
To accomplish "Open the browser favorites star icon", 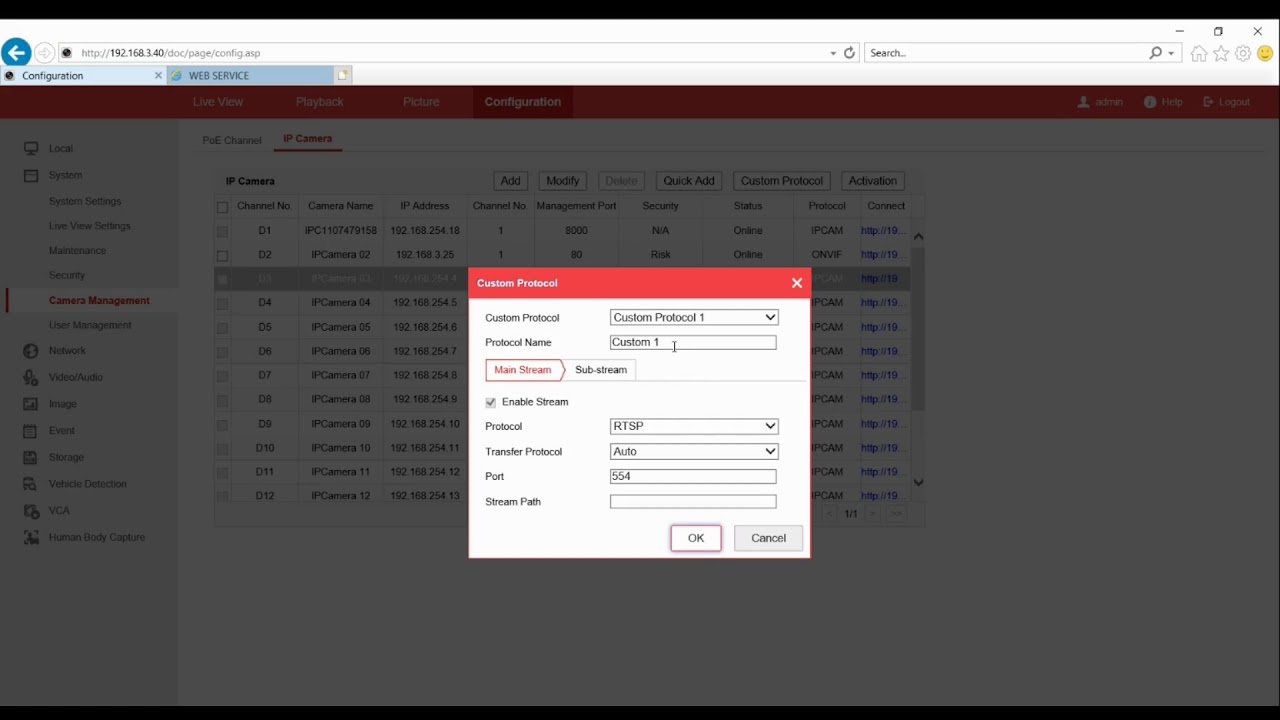I will tap(1221, 53).
